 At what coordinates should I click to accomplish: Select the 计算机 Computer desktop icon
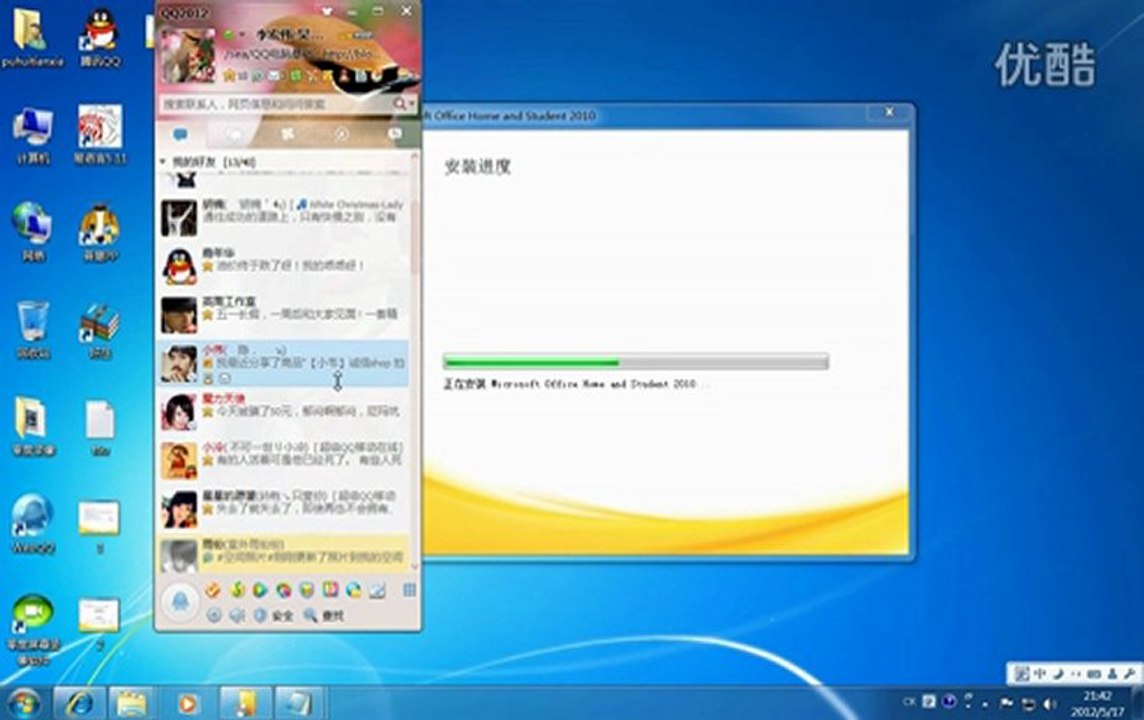click(x=33, y=136)
